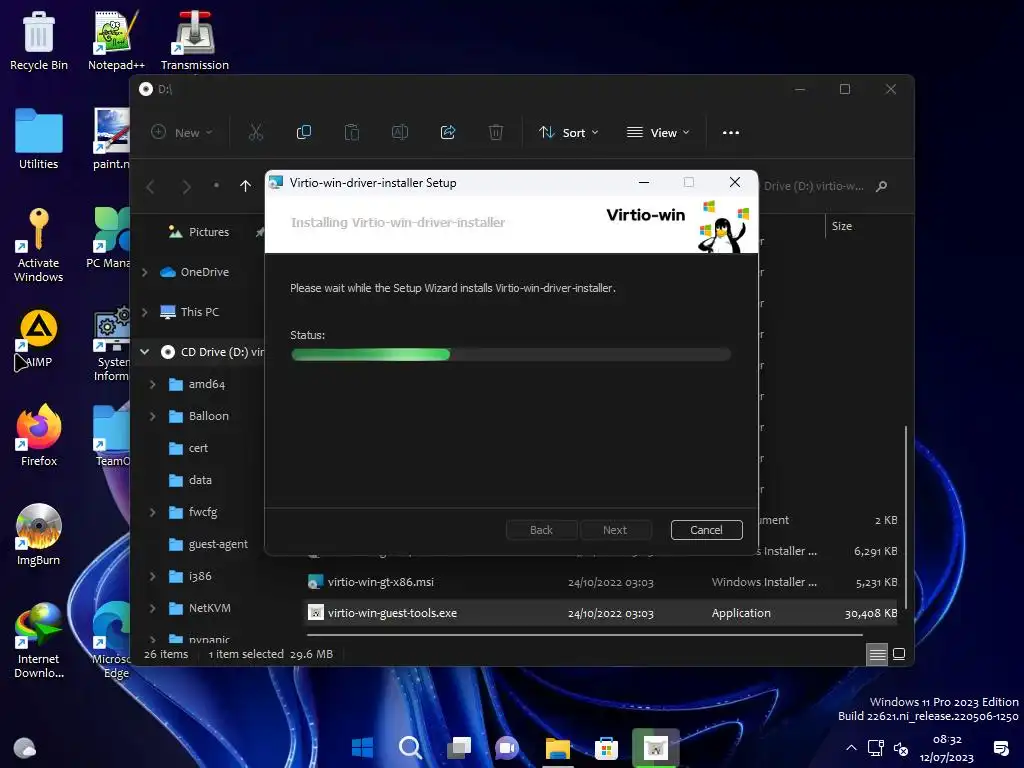Click Cancel in the Virtio setup dialog
Viewport: 1024px width, 768px height.
click(707, 530)
